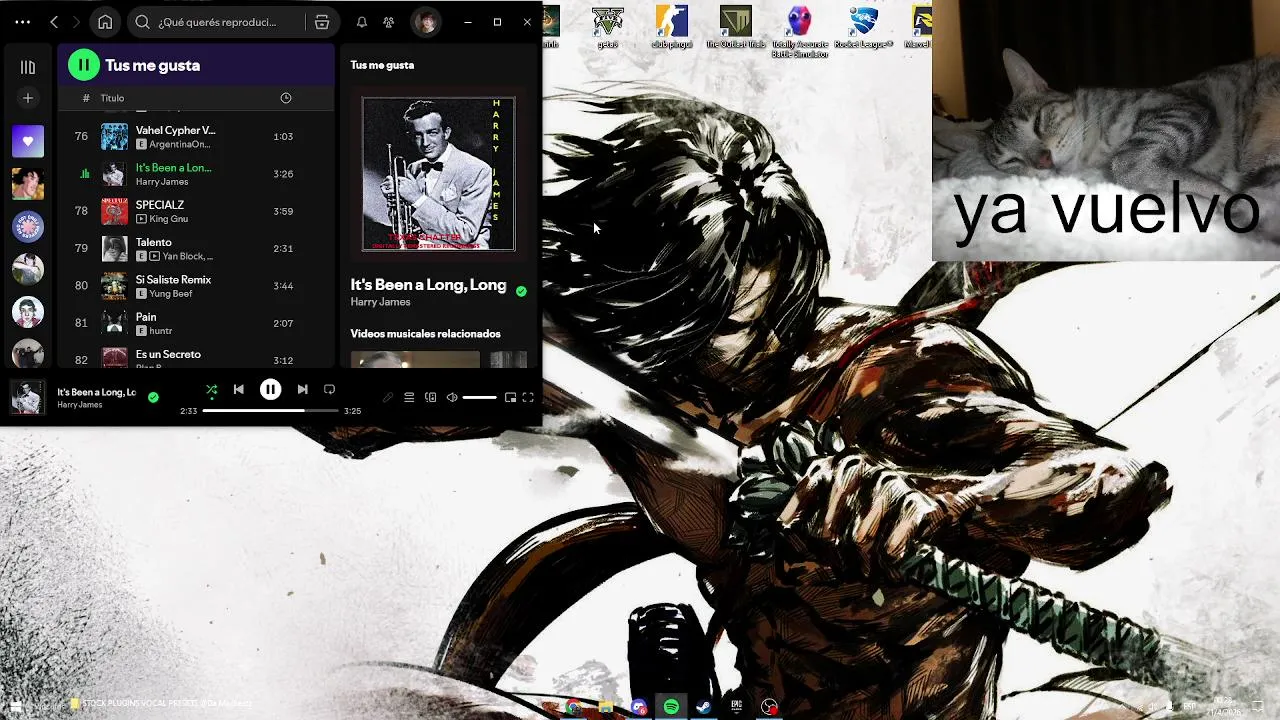
Task: Open the Rocket League desktop shortcut
Action: pos(864,27)
